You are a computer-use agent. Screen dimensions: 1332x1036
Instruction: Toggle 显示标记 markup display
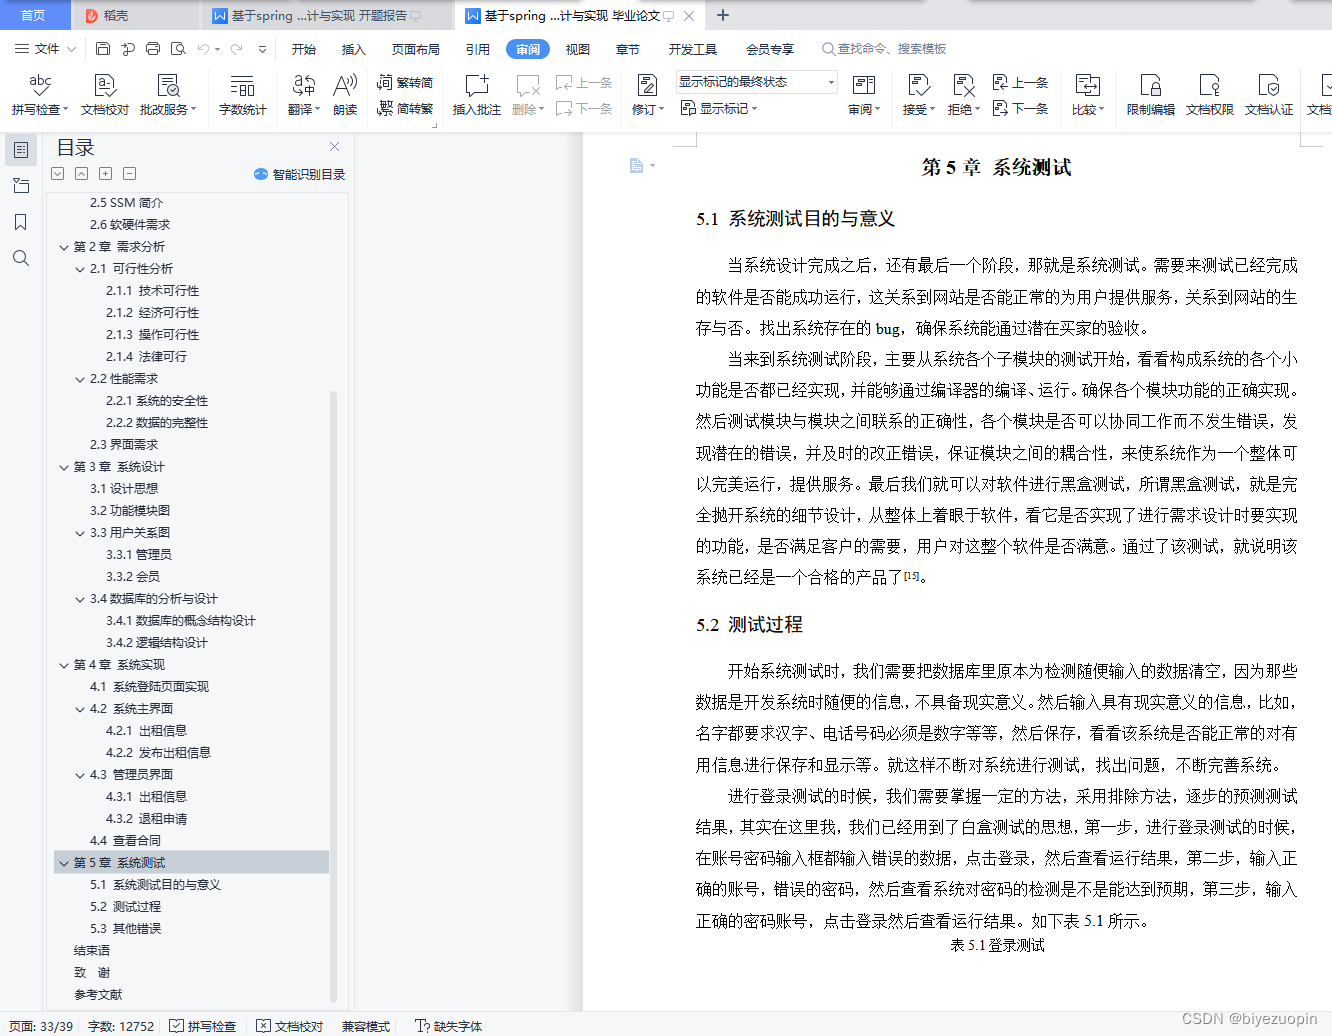(723, 108)
